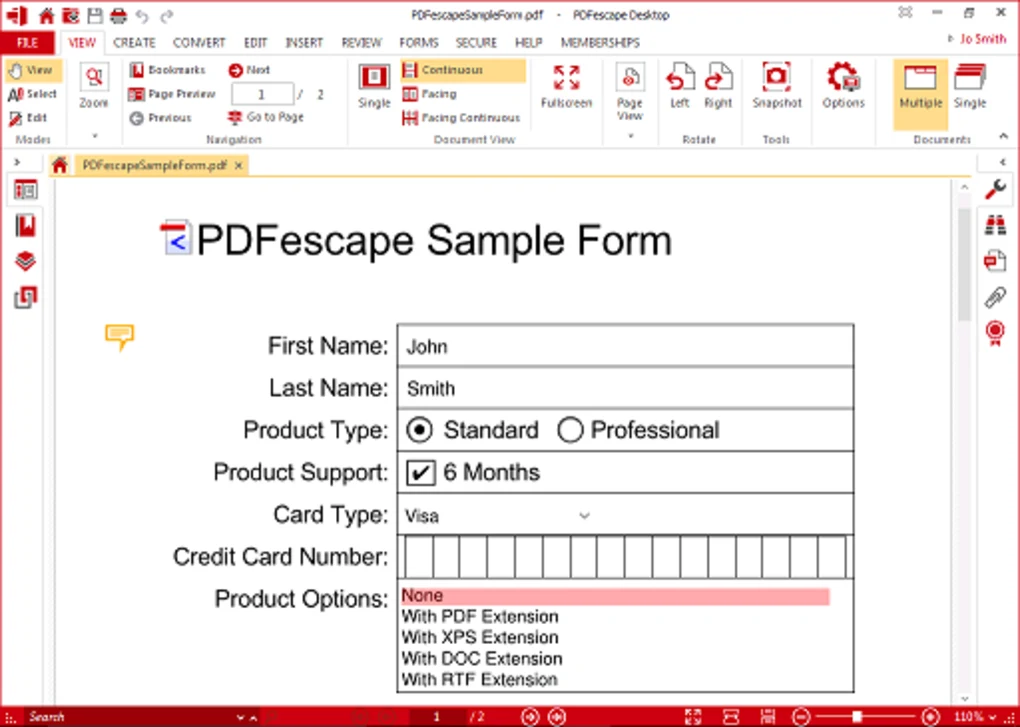Click the Next navigation button
Viewport: 1020px width, 727px height.
[x=248, y=70]
